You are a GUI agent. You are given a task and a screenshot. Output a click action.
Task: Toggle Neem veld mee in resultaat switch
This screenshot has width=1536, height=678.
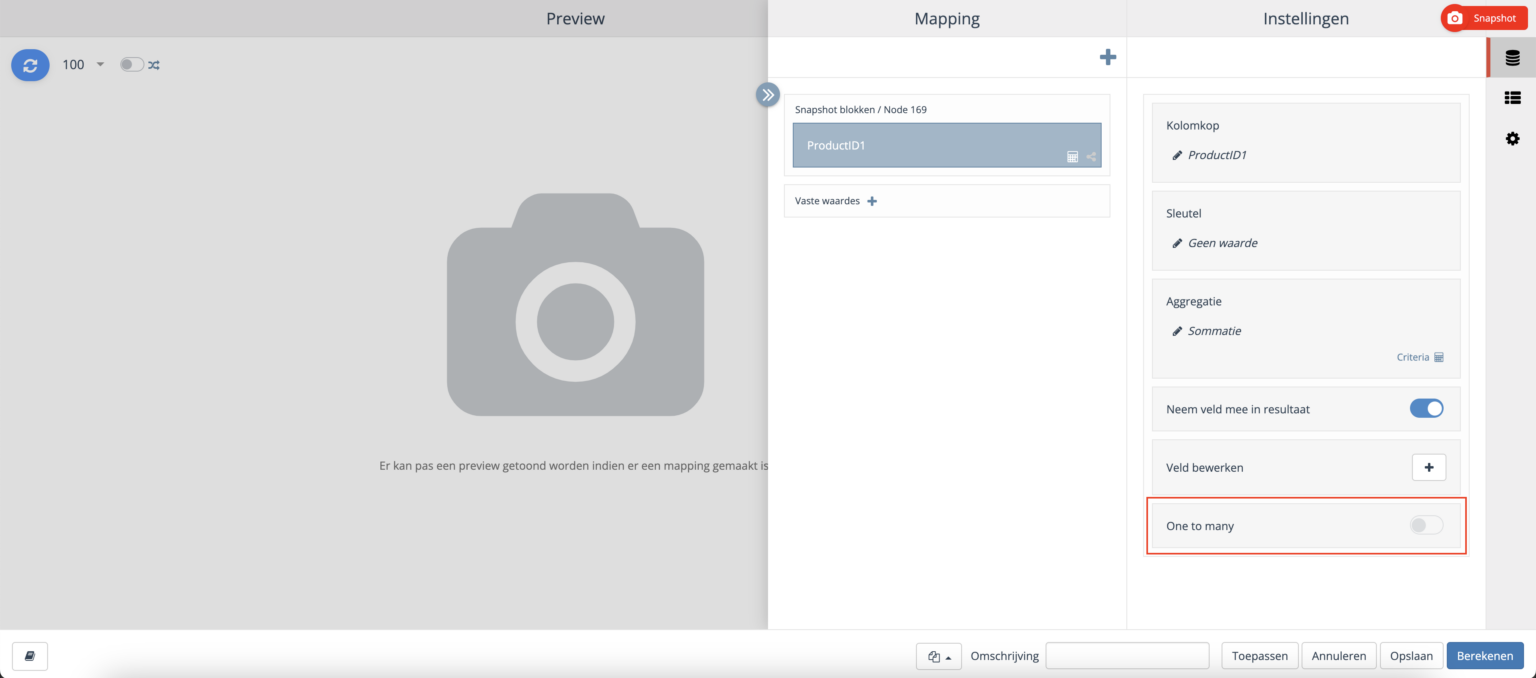point(1427,408)
